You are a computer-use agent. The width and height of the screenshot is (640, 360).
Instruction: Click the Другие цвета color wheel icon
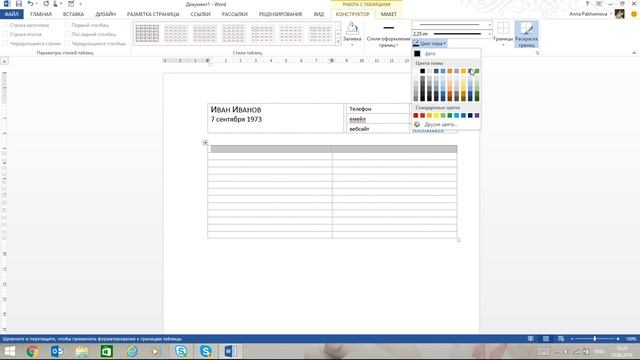tap(417, 124)
